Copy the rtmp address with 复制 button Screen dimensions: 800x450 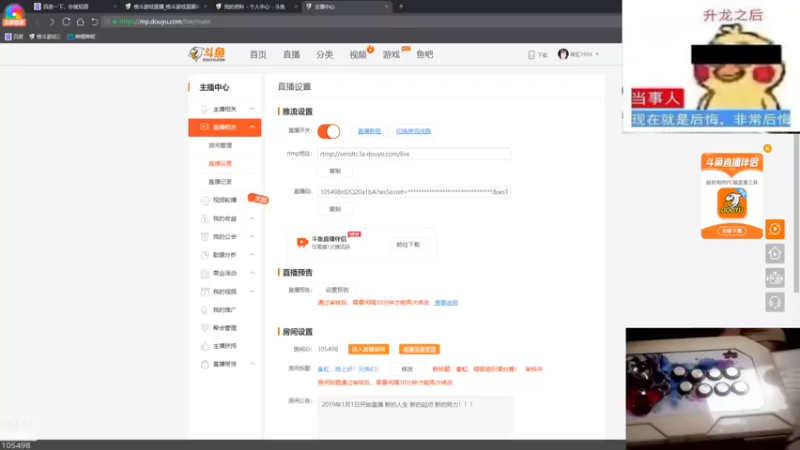coord(335,171)
